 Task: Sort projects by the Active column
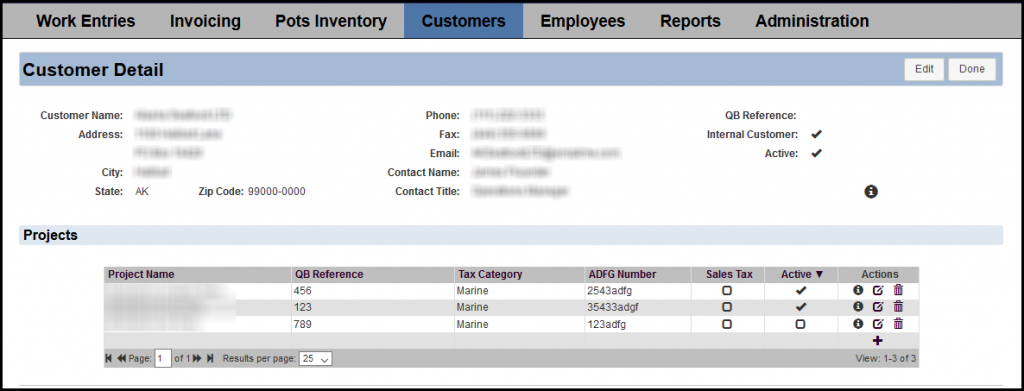802,274
